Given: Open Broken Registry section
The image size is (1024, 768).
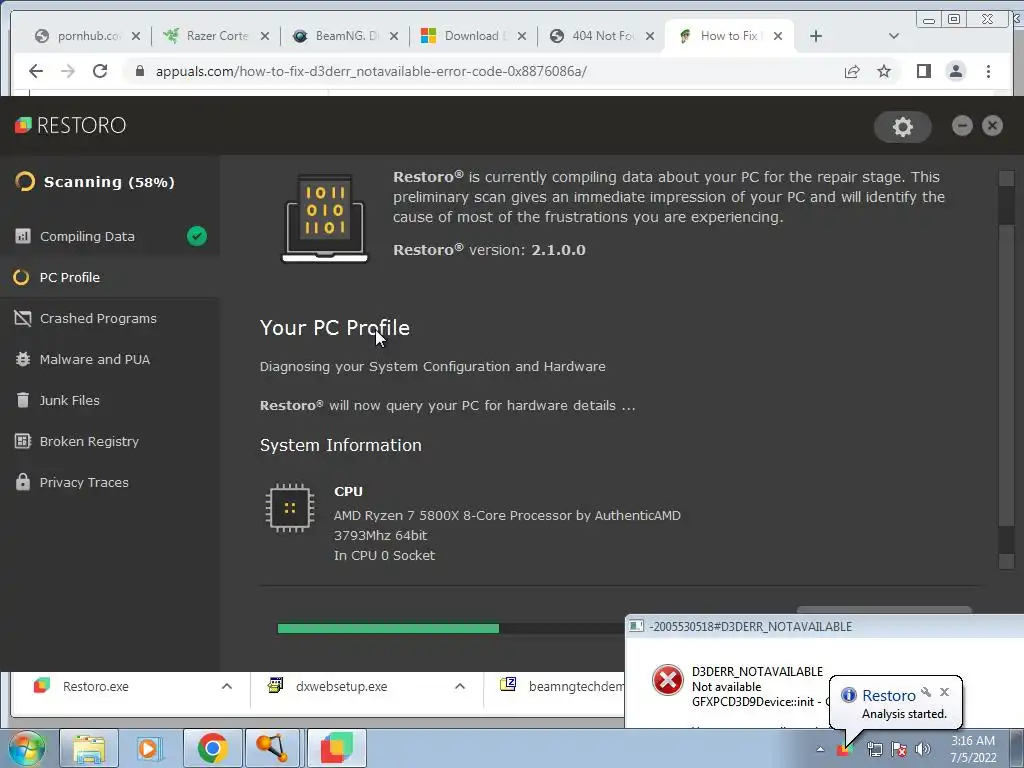Looking at the screenshot, I should pyautogui.click(x=110, y=441).
